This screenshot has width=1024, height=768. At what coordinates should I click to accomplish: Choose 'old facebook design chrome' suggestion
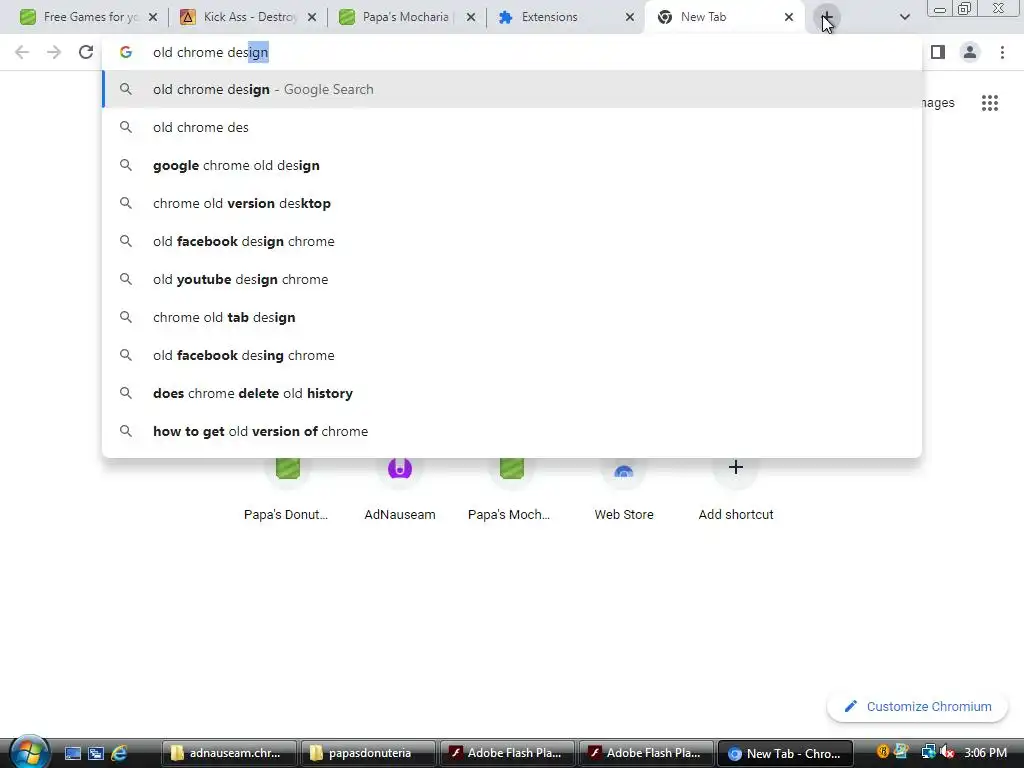coord(512,241)
